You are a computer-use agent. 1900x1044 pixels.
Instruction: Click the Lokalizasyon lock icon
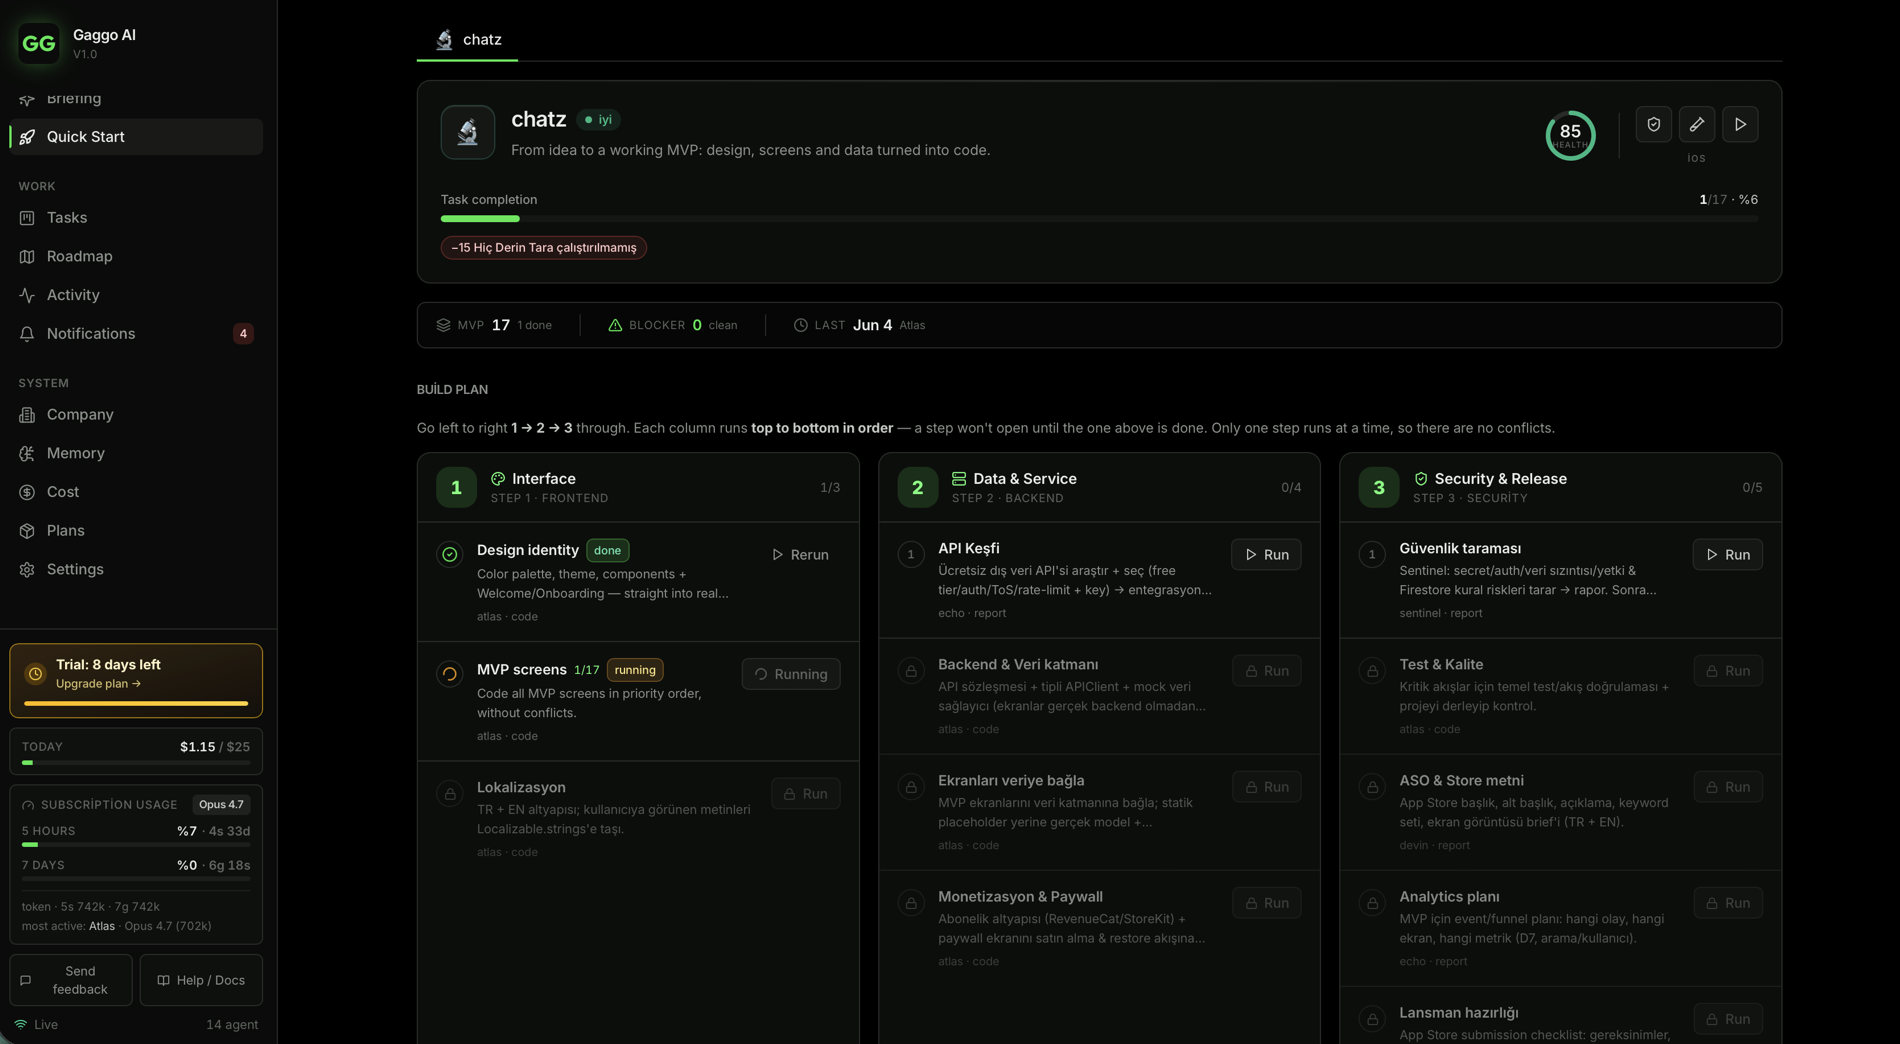[450, 794]
